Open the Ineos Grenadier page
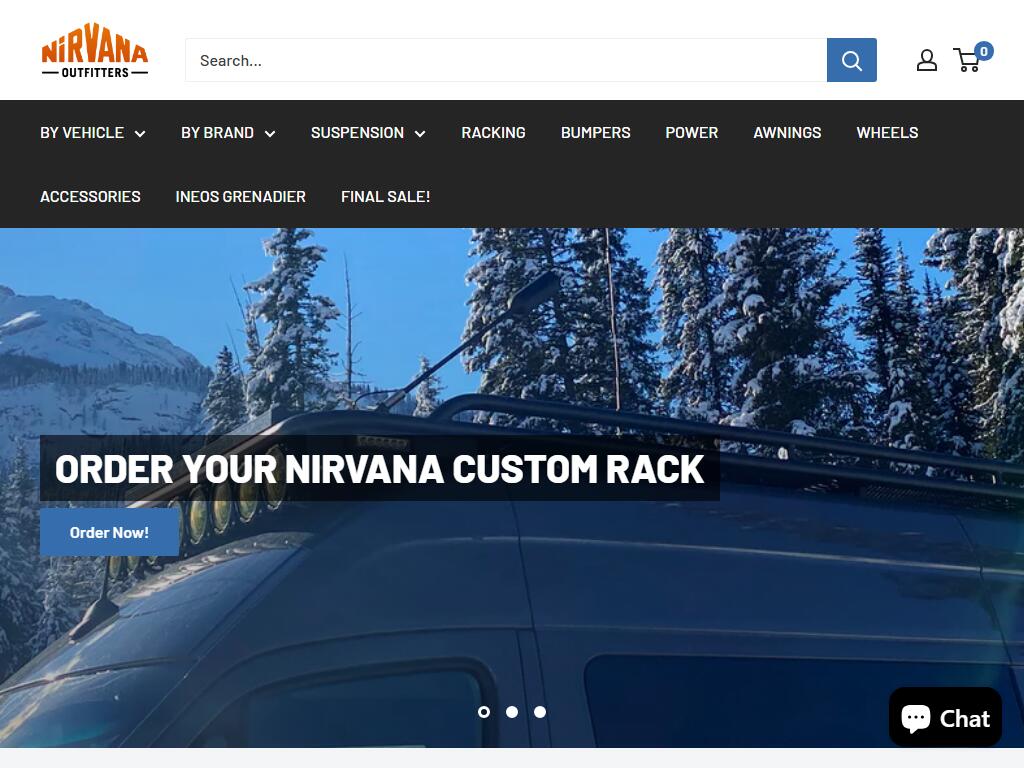The width and height of the screenshot is (1024, 768). (x=240, y=197)
